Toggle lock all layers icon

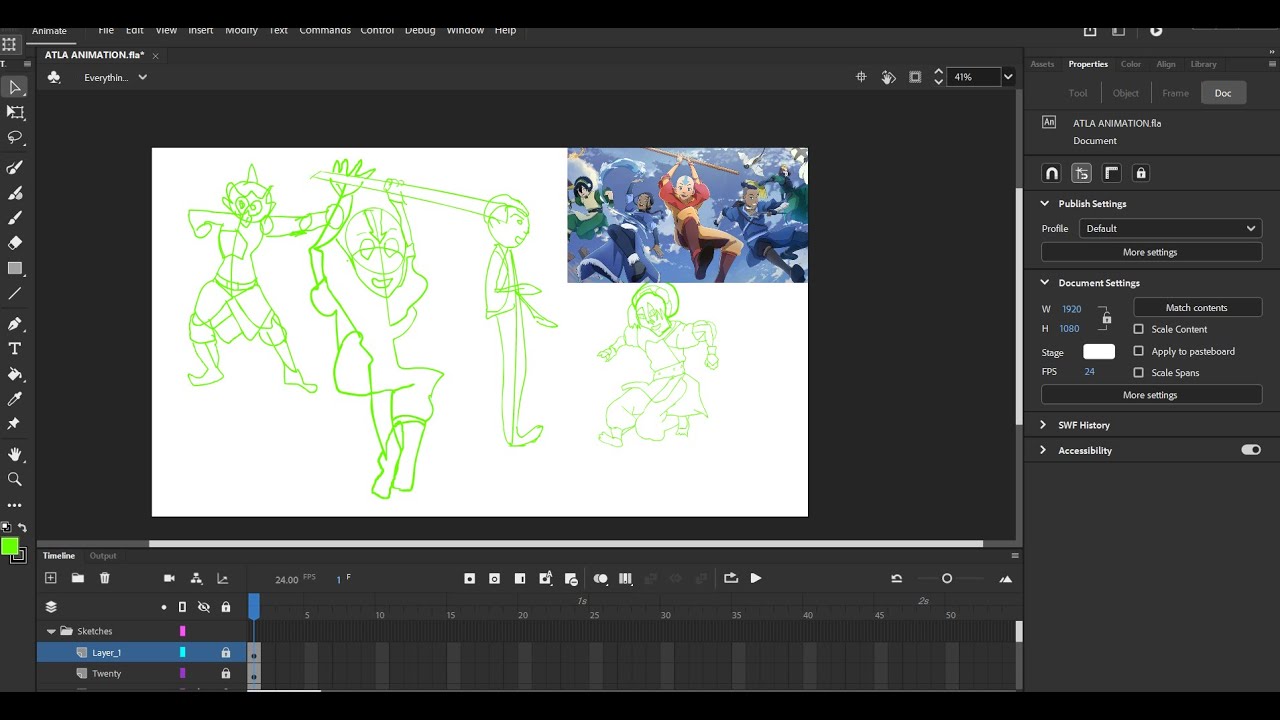pos(226,607)
